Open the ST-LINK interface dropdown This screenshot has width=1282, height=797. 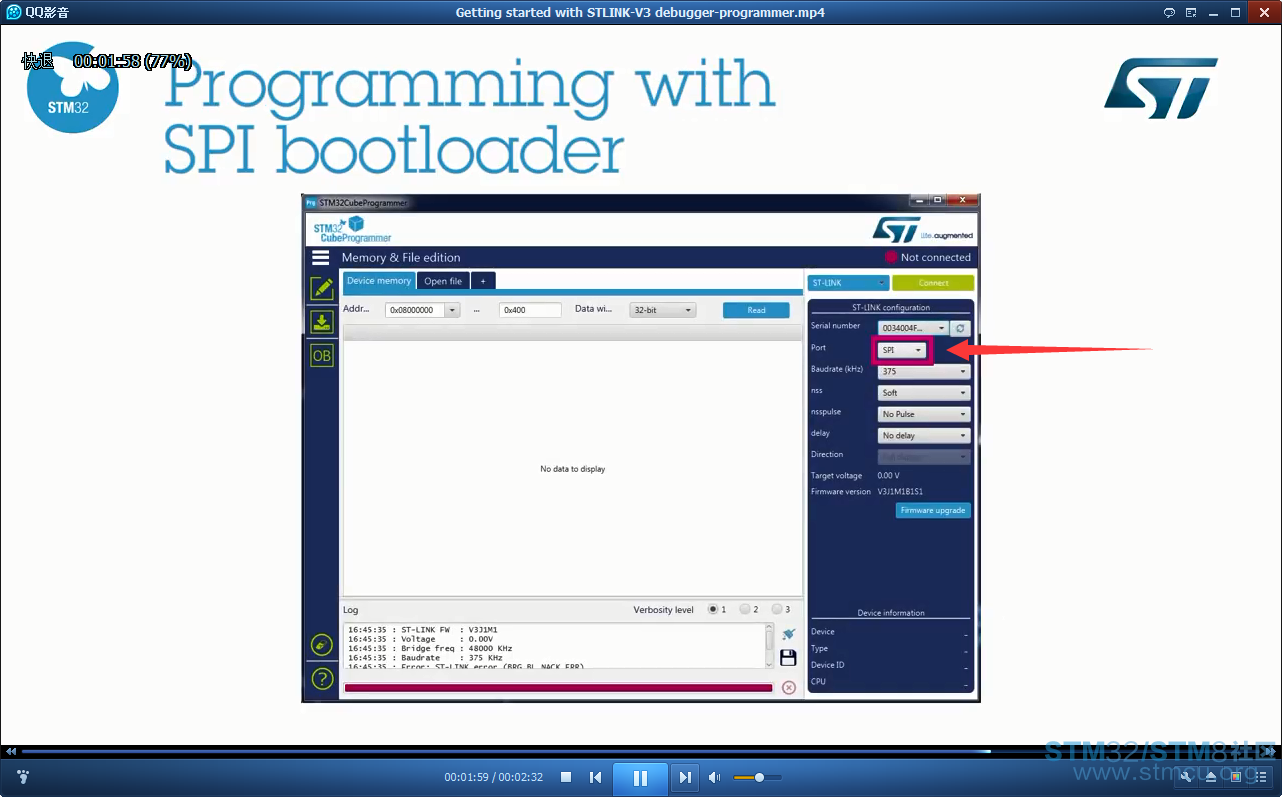(848, 283)
